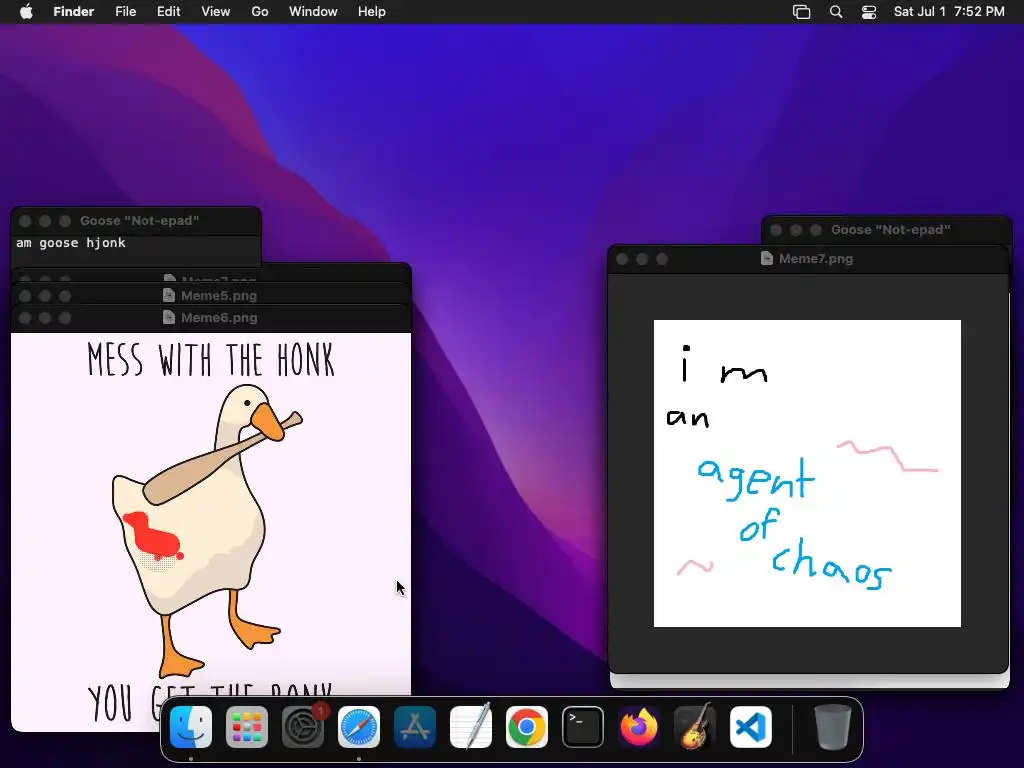The height and width of the screenshot is (768, 1024).
Task: Close the Meme5.png window
Action: [x=25, y=296]
